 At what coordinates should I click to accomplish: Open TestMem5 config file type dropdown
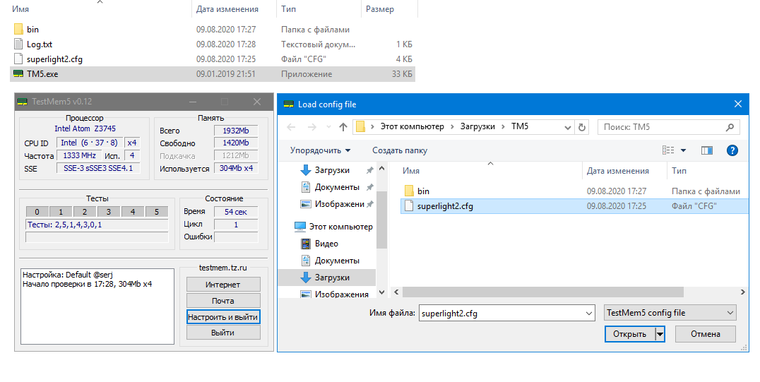click(670, 313)
